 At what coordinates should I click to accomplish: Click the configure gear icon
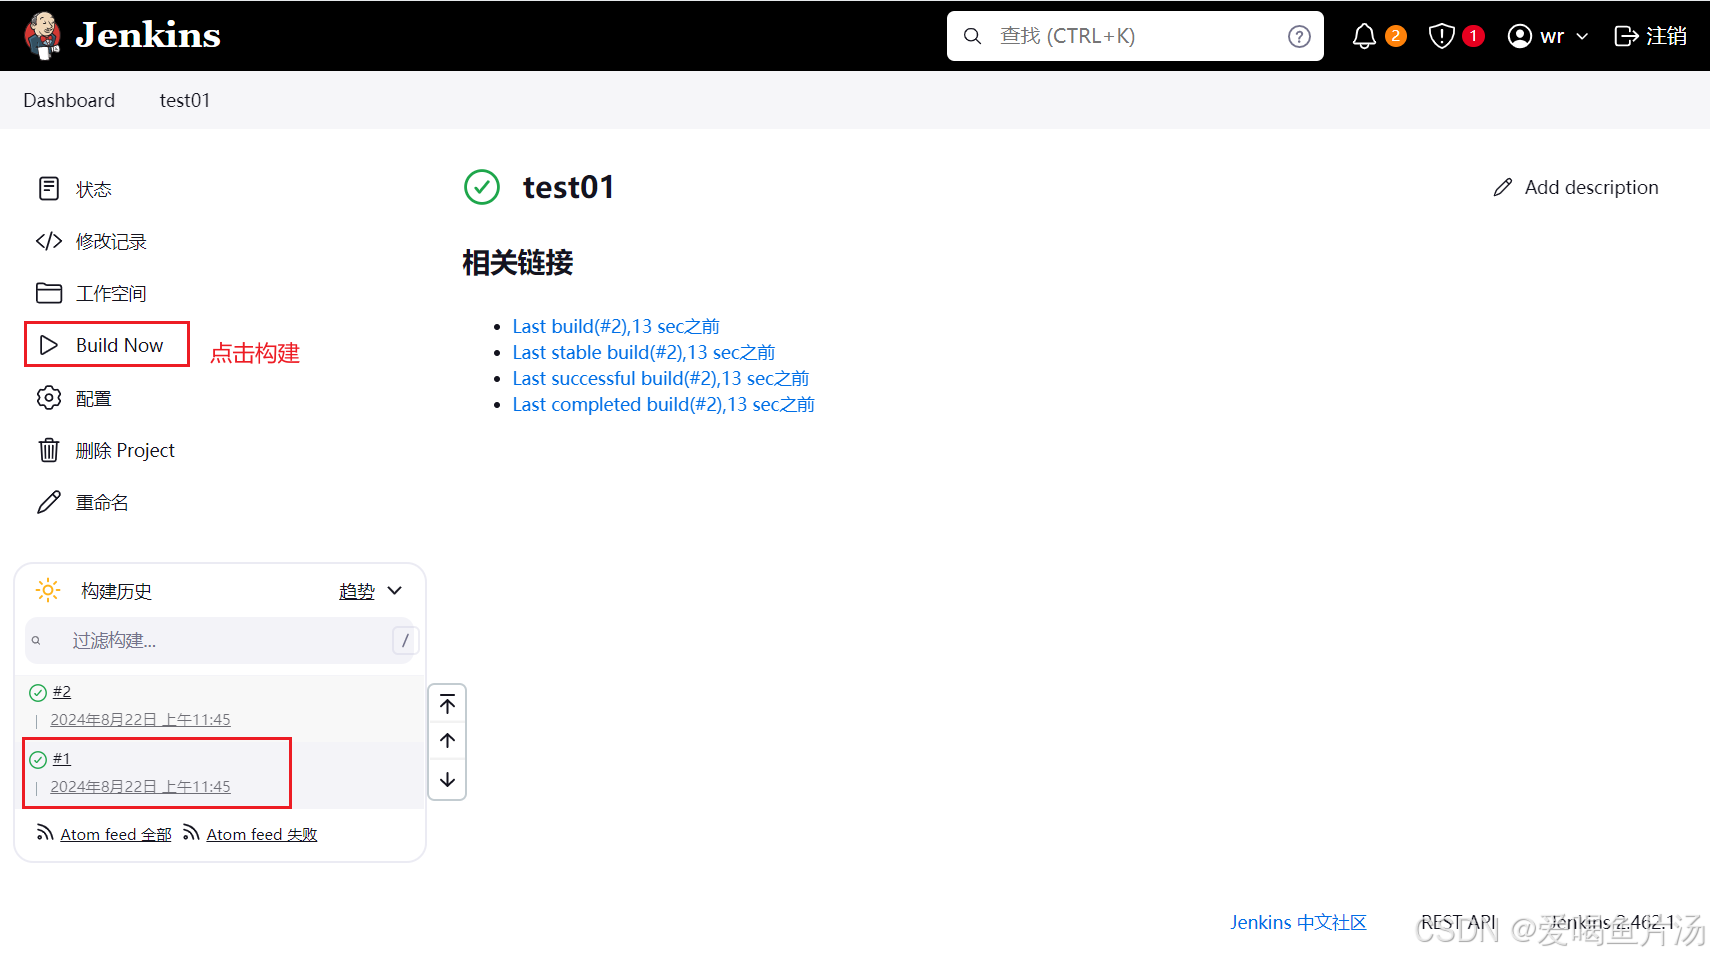pos(49,398)
